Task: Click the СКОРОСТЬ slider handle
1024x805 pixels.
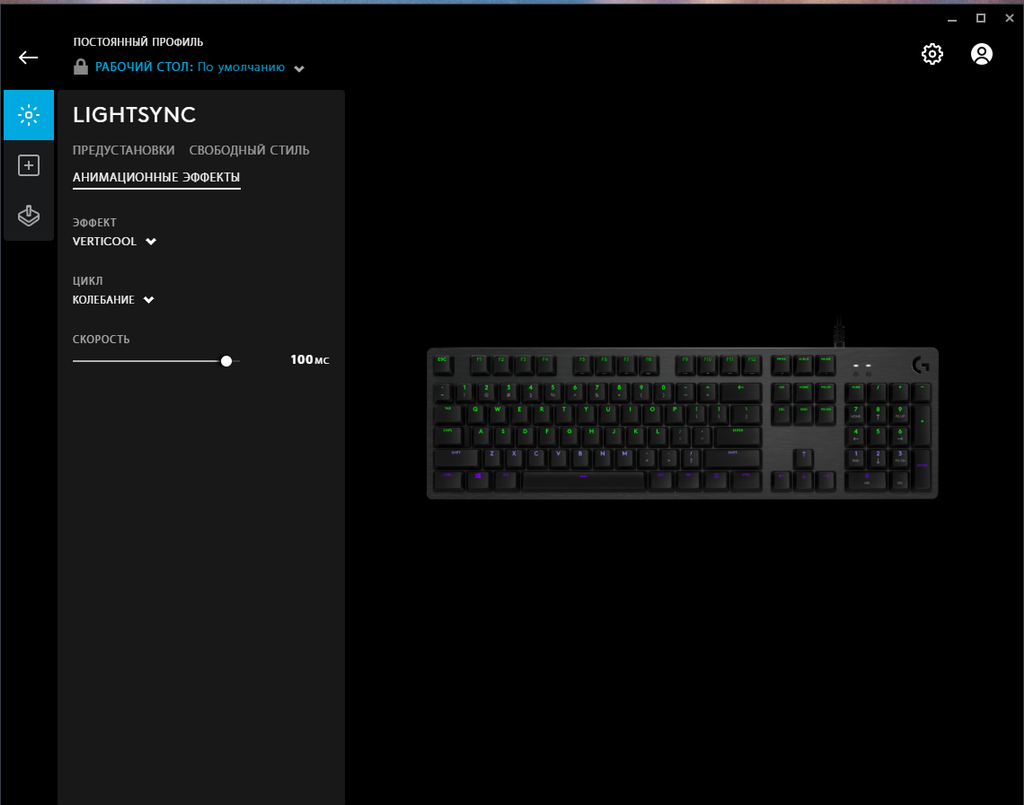Action: [226, 361]
